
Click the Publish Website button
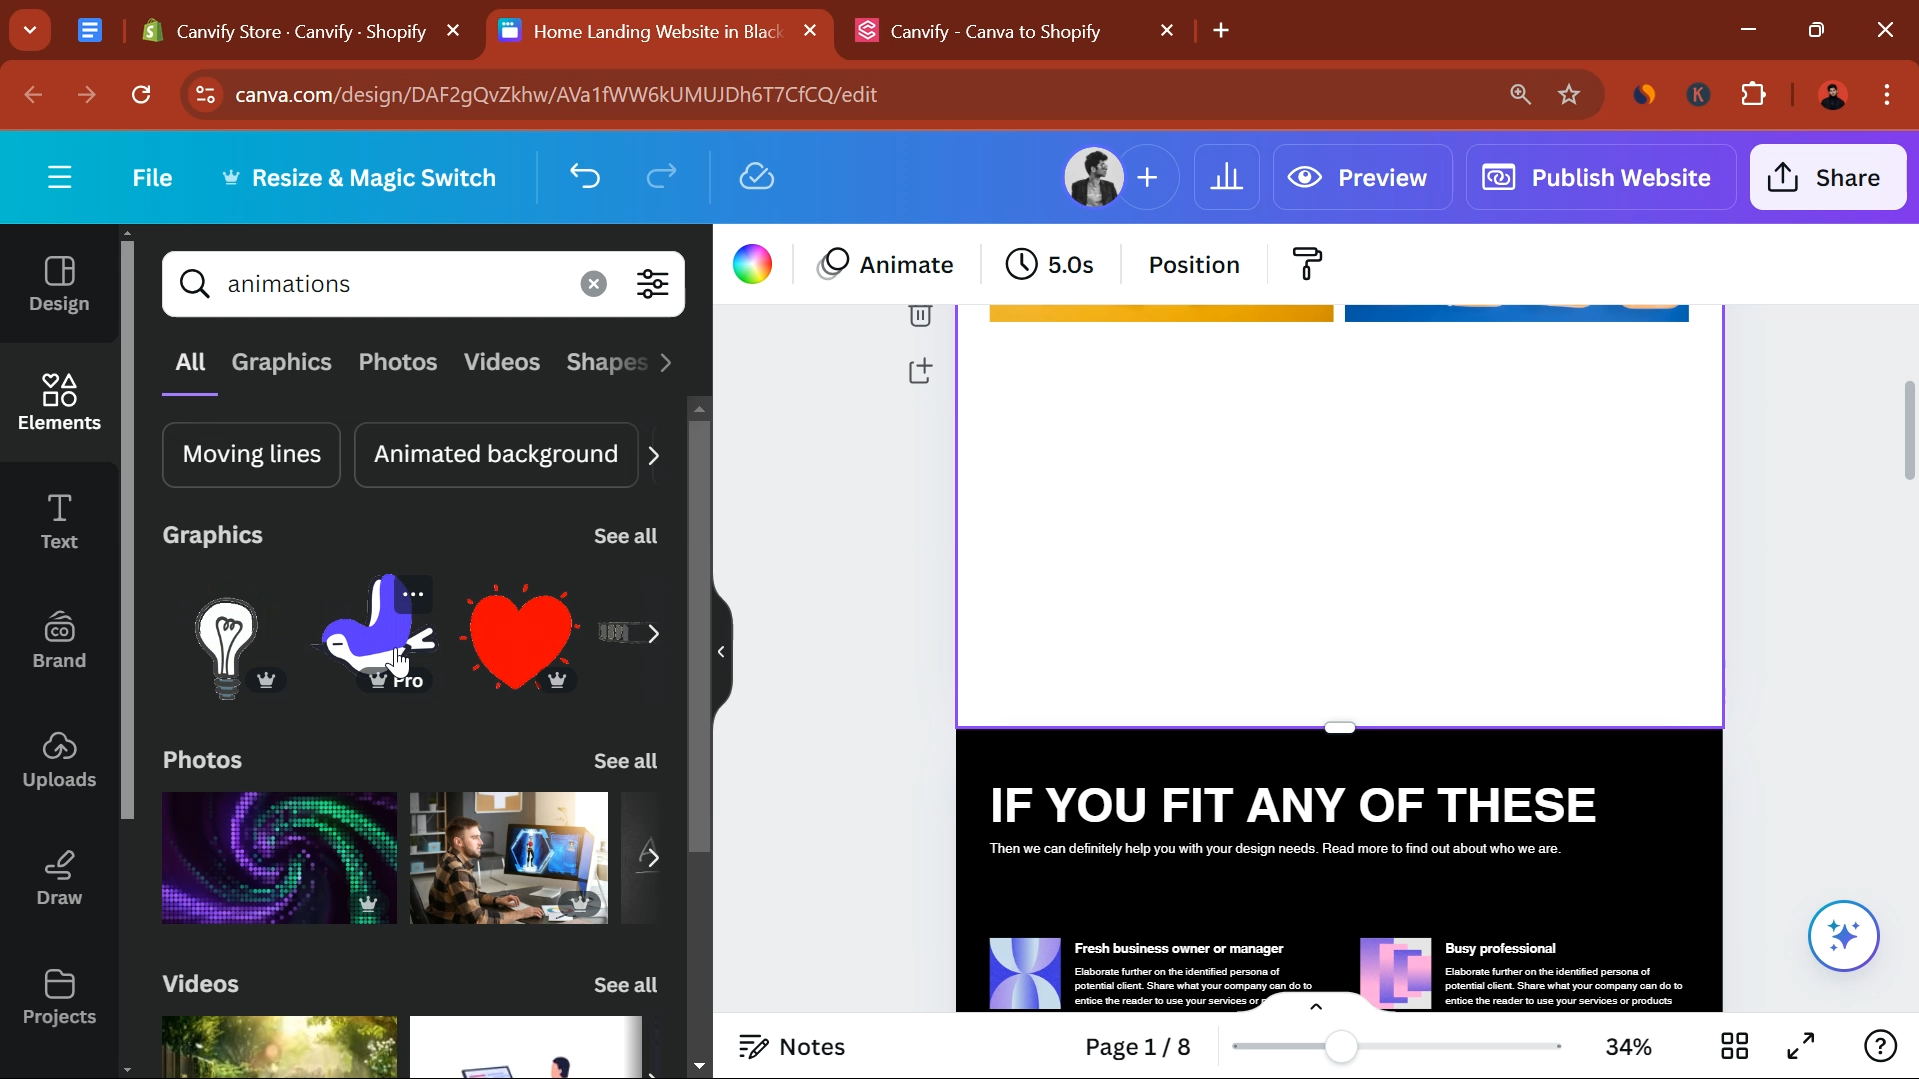(1600, 178)
